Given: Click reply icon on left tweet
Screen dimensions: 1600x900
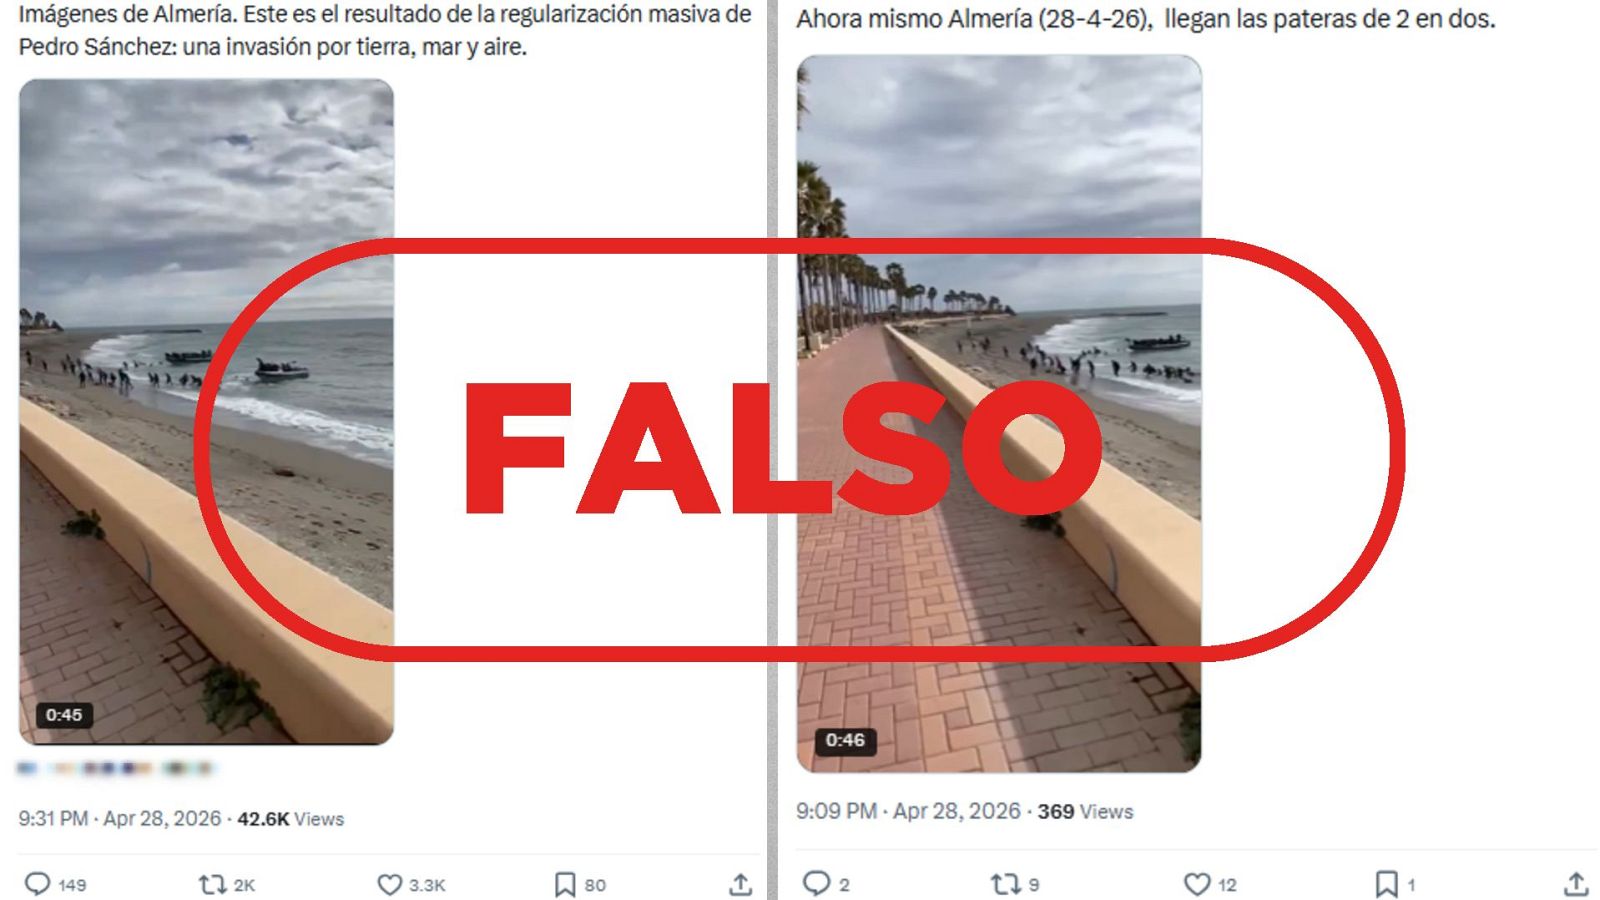Looking at the screenshot, I should click(38, 884).
